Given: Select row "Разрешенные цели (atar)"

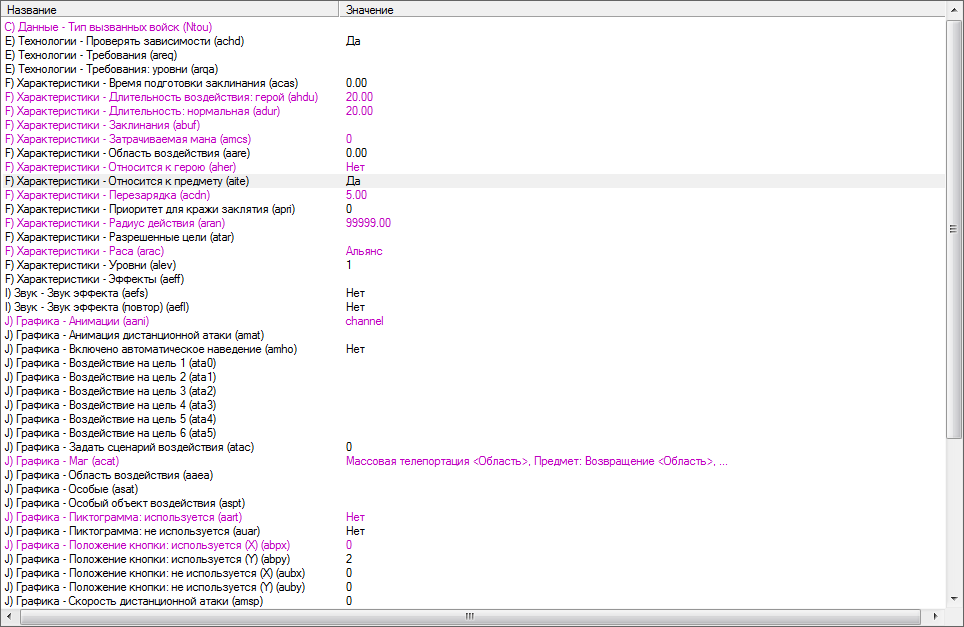Looking at the screenshot, I should point(473,237).
